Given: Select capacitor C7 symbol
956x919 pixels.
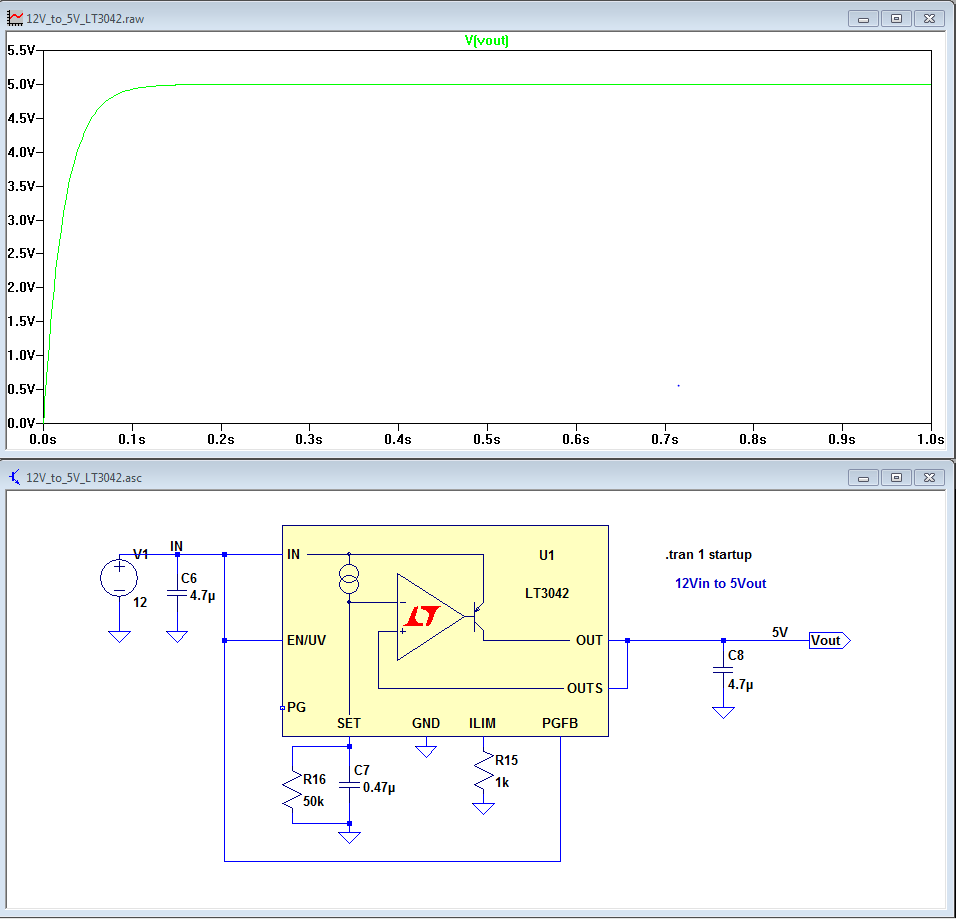Looking at the screenshot, I should (x=349, y=785).
